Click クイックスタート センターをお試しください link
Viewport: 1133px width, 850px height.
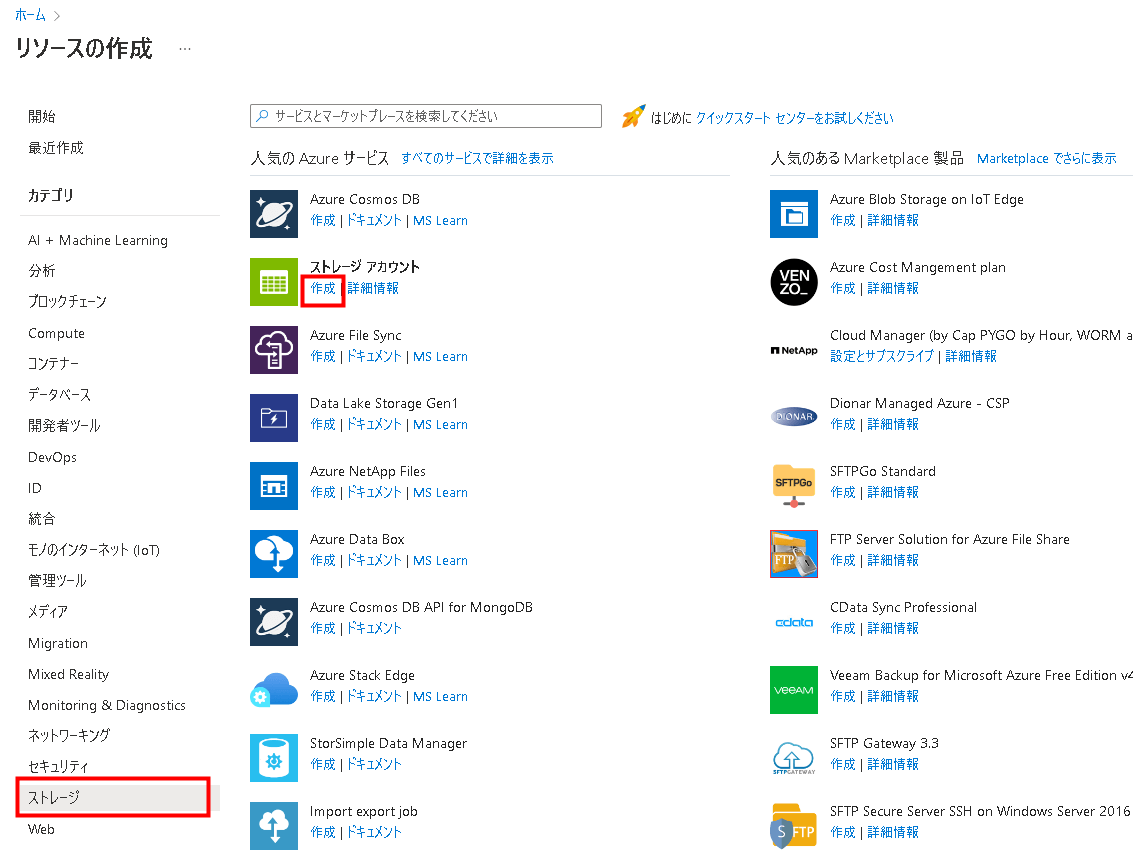click(x=794, y=118)
